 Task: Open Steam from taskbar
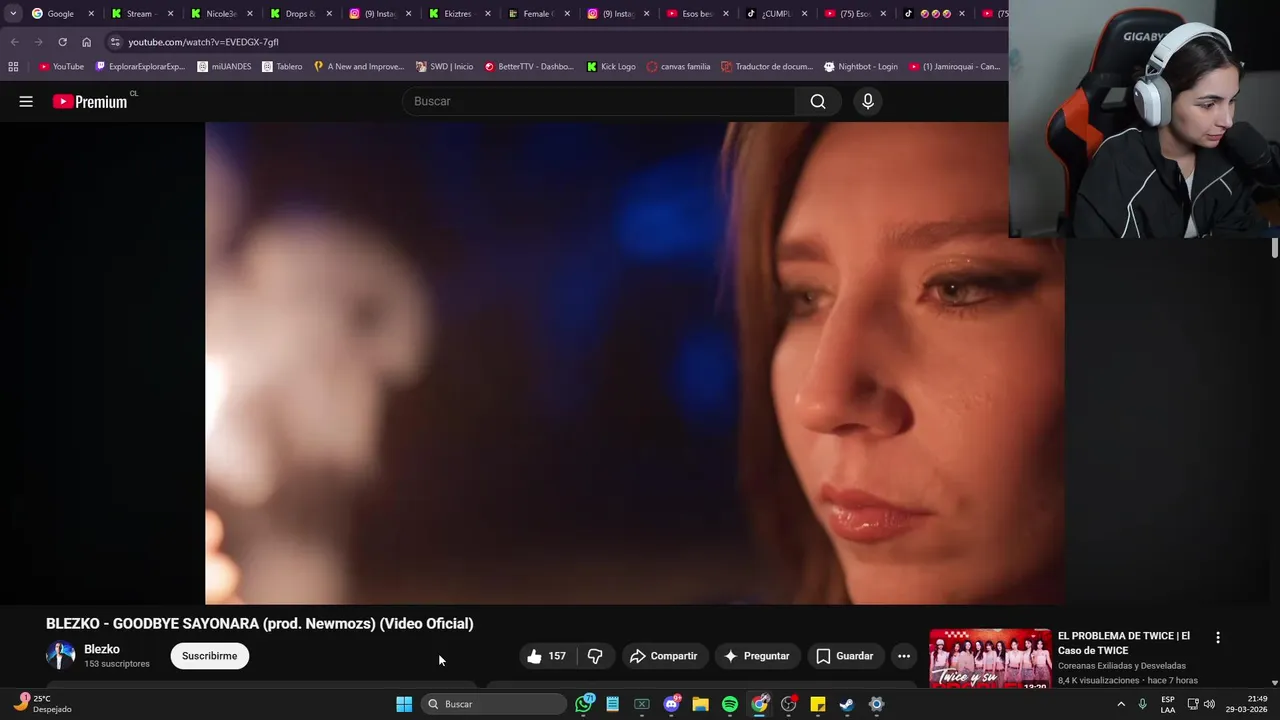(847, 704)
